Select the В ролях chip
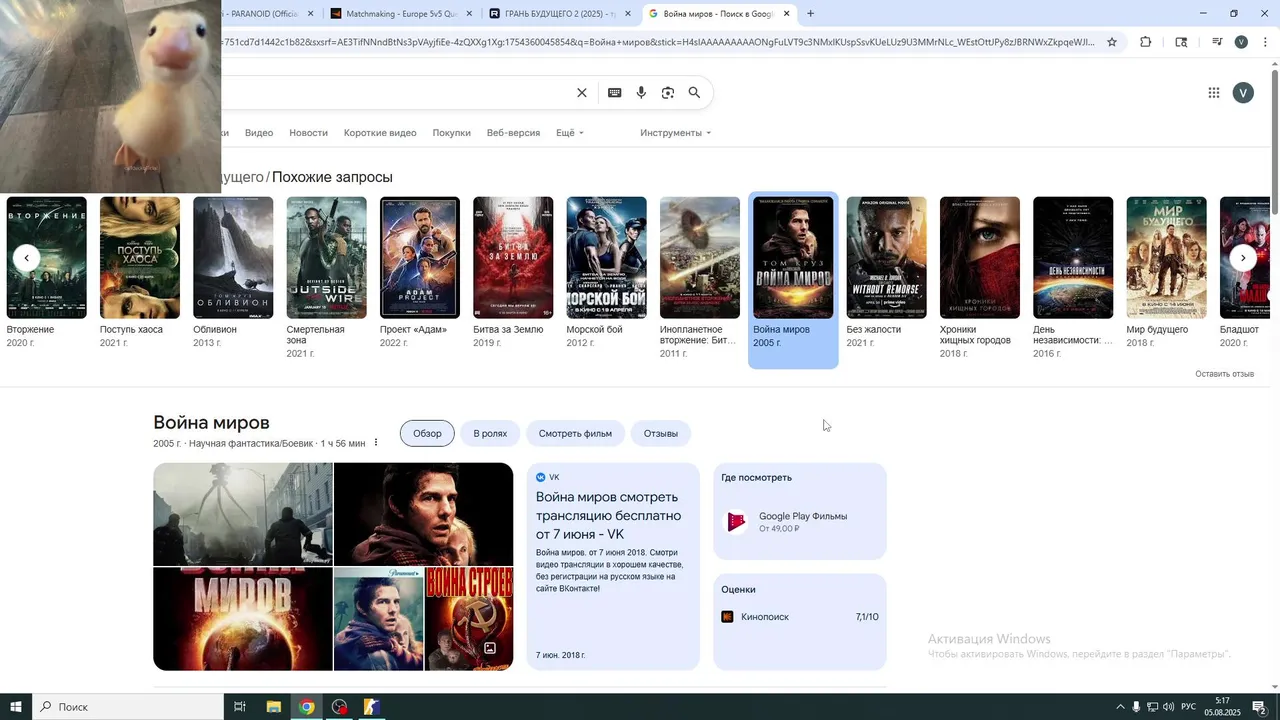The height and width of the screenshot is (720, 1280). click(x=490, y=433)
